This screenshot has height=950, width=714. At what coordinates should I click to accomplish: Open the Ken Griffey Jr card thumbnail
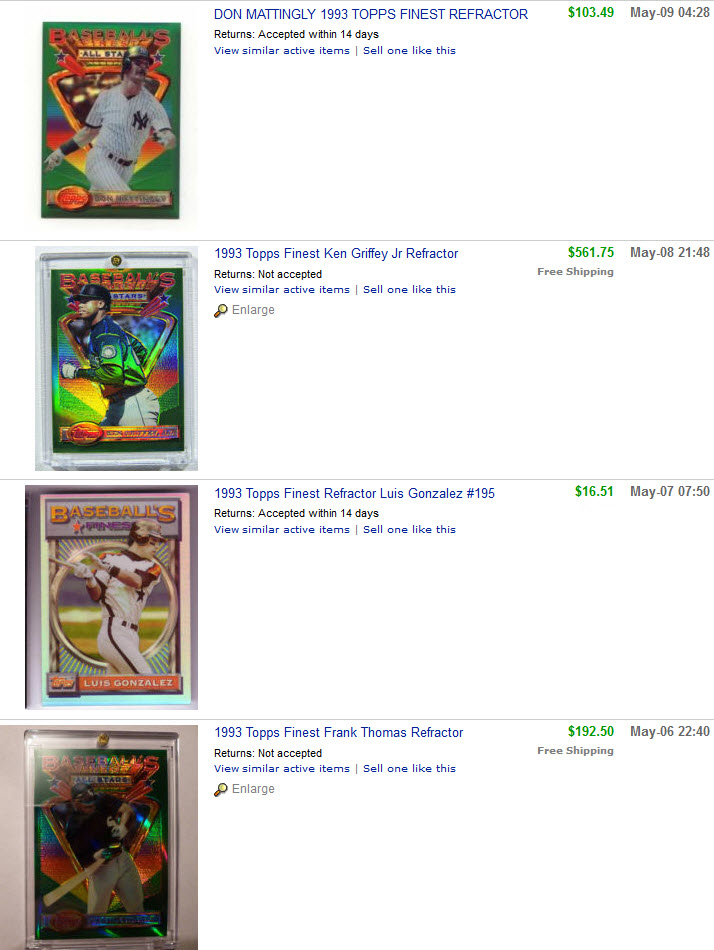point(116,358)
